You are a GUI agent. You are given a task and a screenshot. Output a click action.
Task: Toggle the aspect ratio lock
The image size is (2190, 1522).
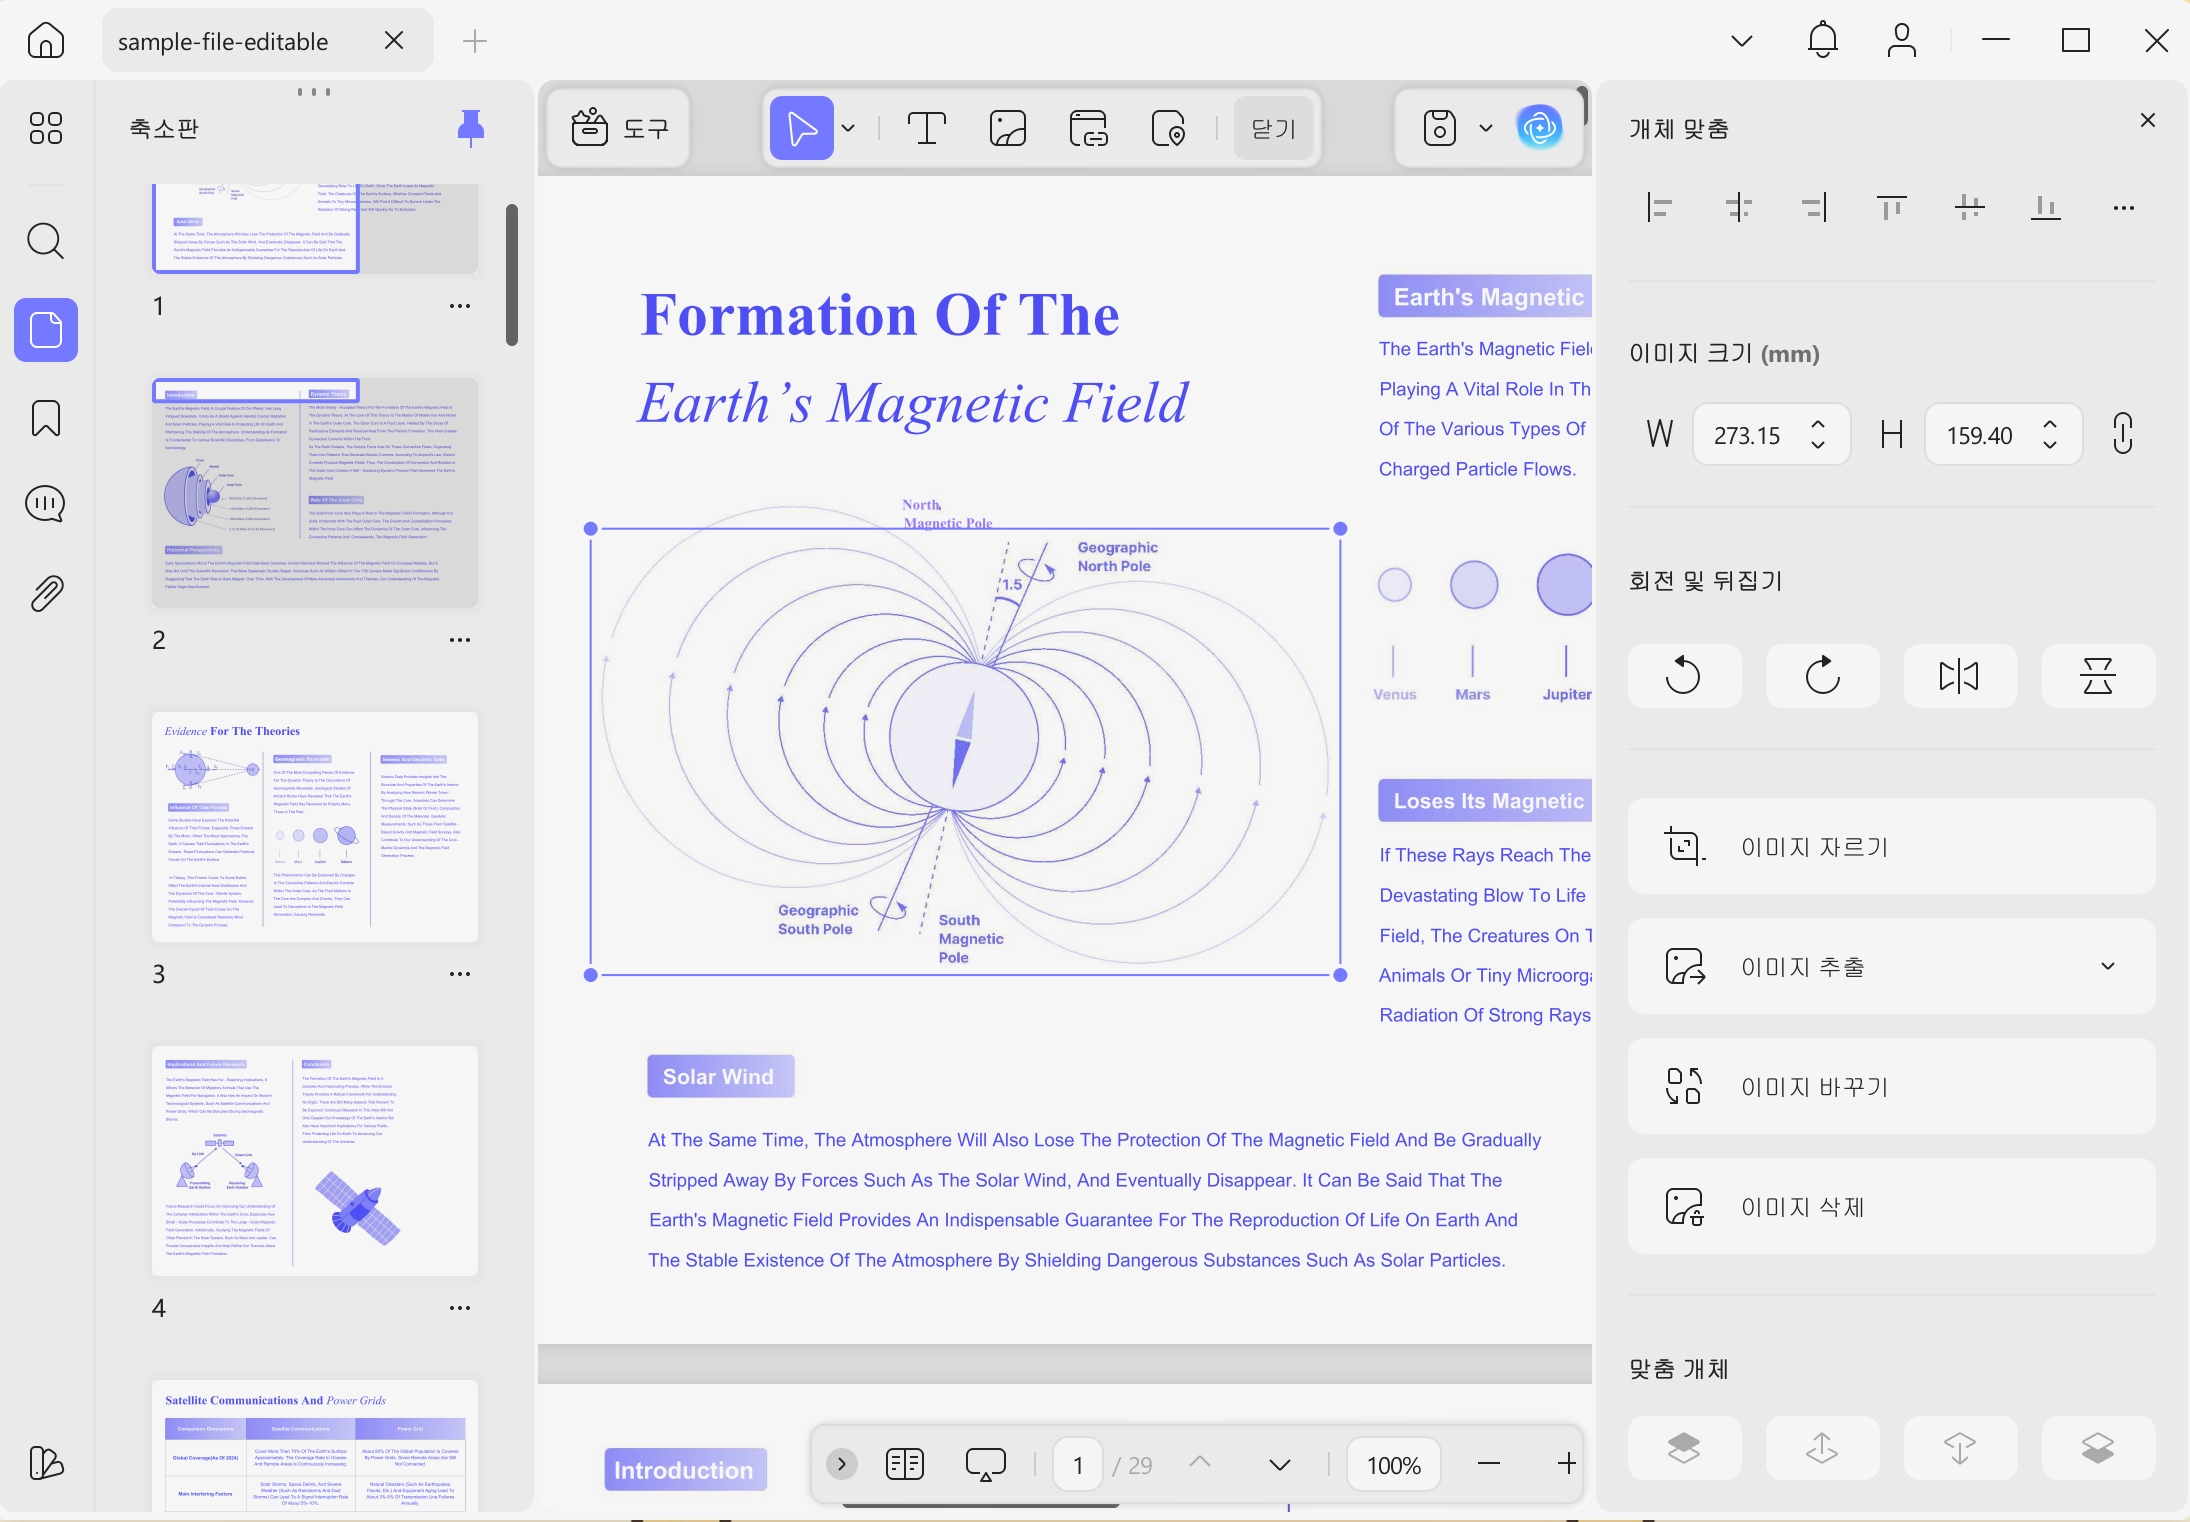pos(2122,434)
